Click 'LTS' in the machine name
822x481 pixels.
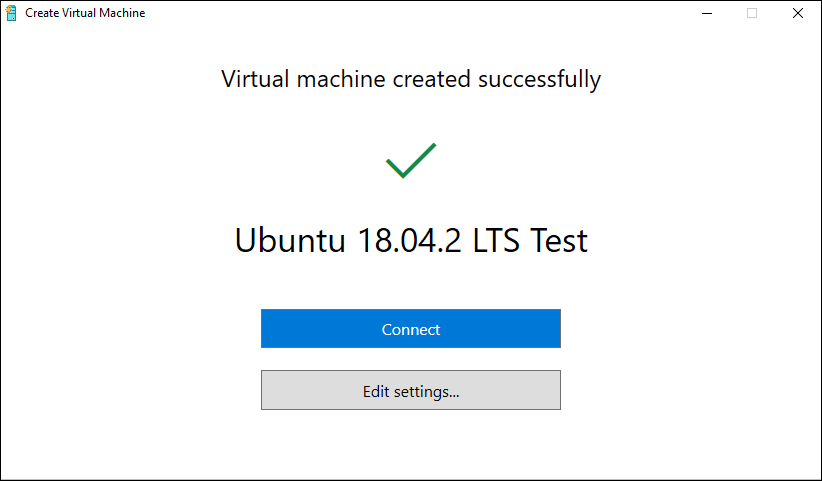pos(496,240)
